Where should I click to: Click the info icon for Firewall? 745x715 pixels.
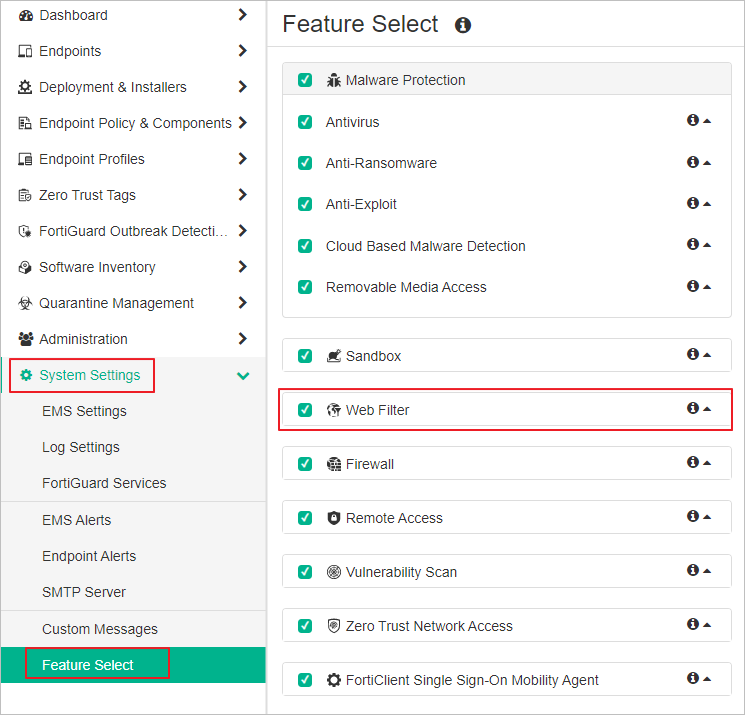coord(693,462)
